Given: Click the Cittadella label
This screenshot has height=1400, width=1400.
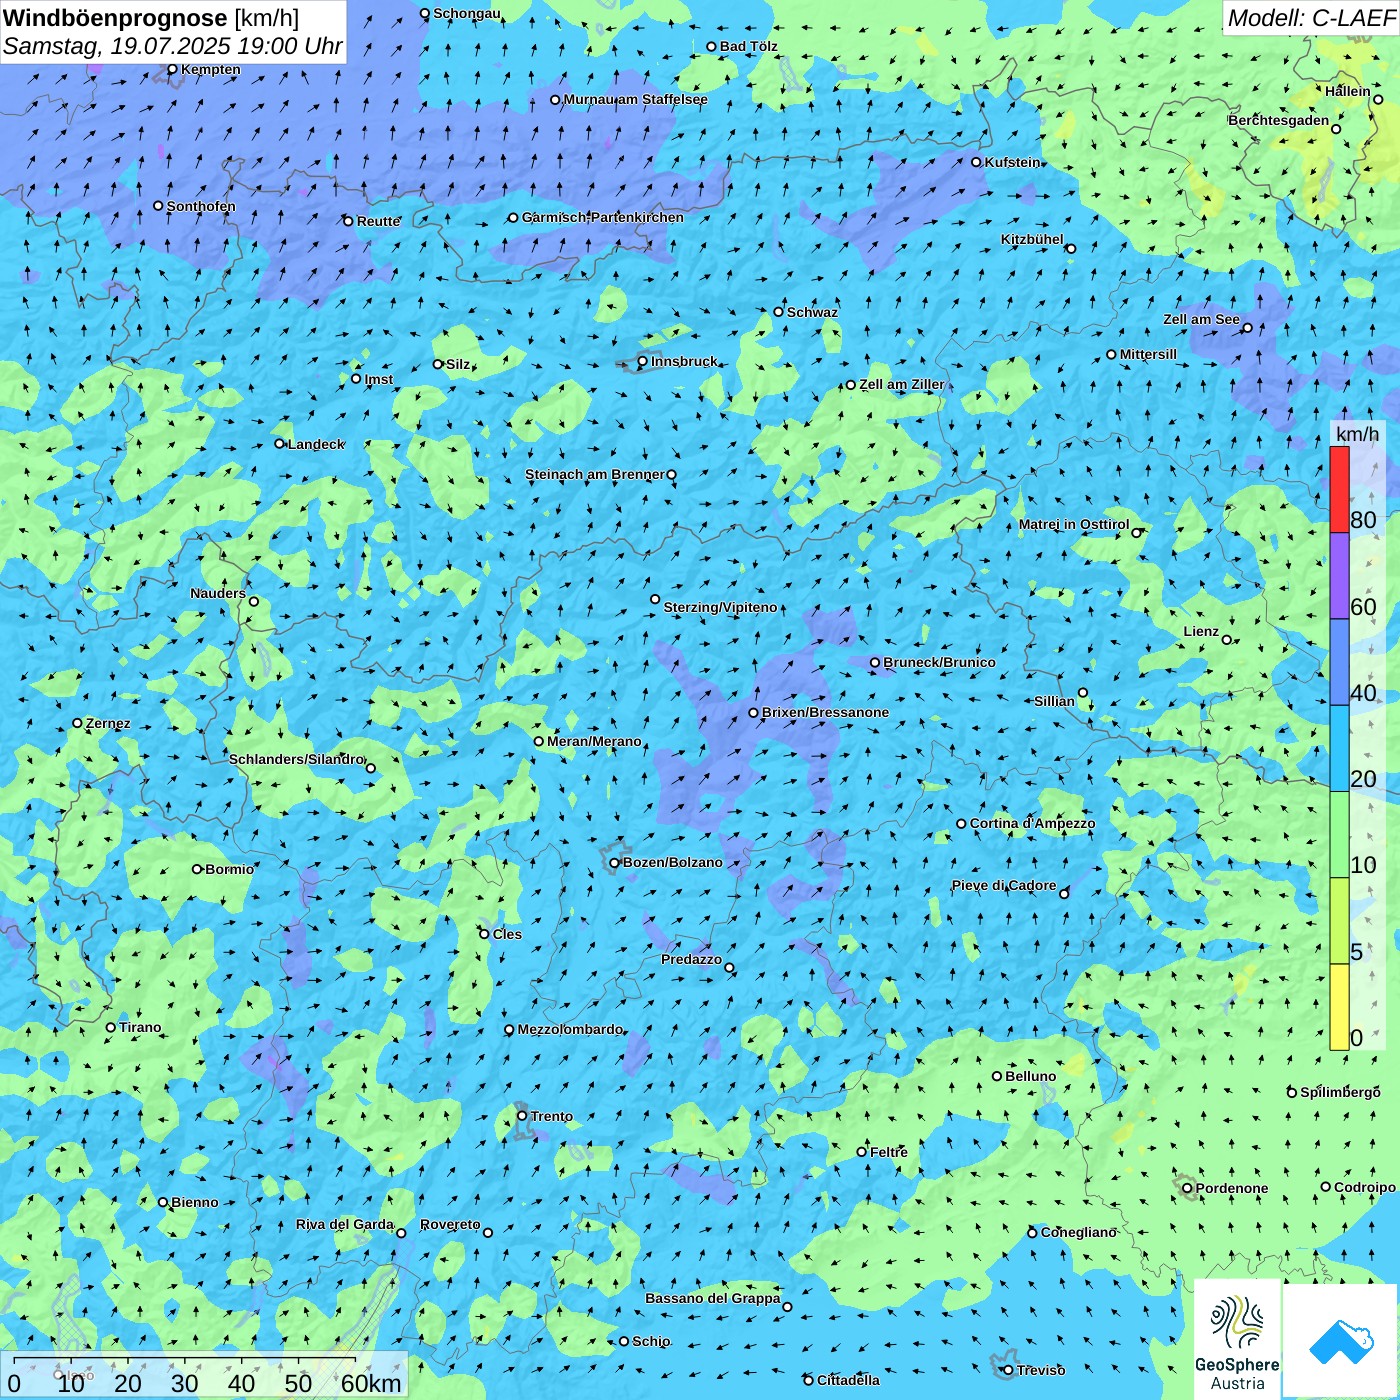Looking at the screenshot, I should (848, 1380).
